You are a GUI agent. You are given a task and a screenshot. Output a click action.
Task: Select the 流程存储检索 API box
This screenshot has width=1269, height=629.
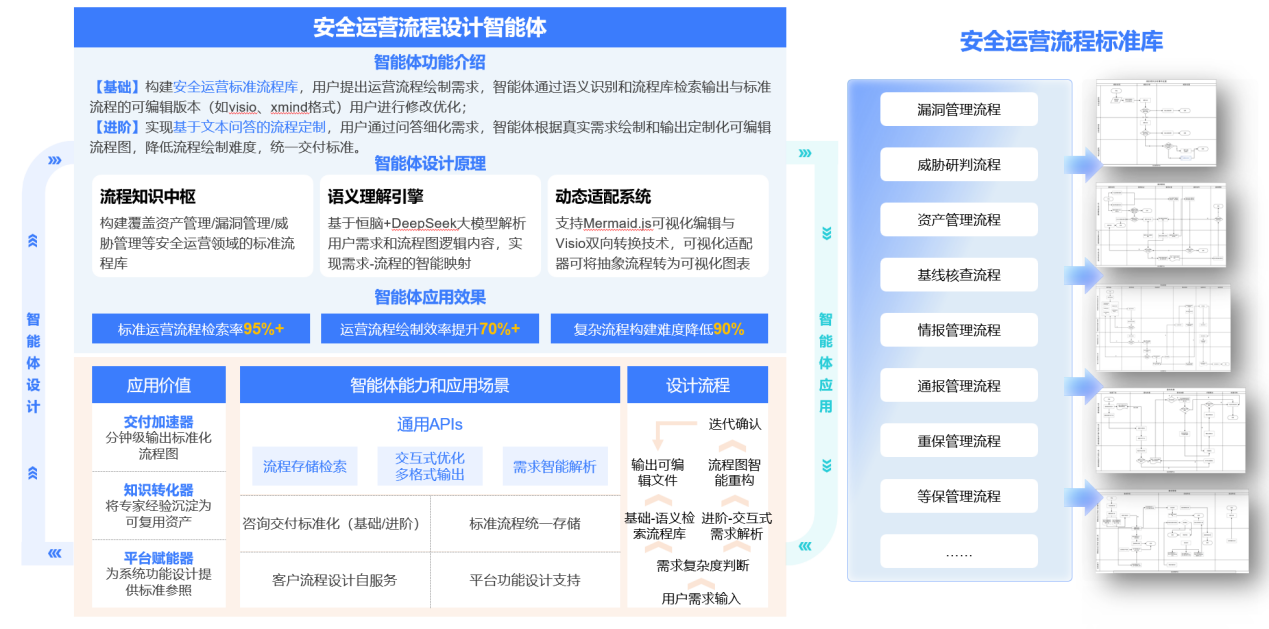(x=305, y=466)
